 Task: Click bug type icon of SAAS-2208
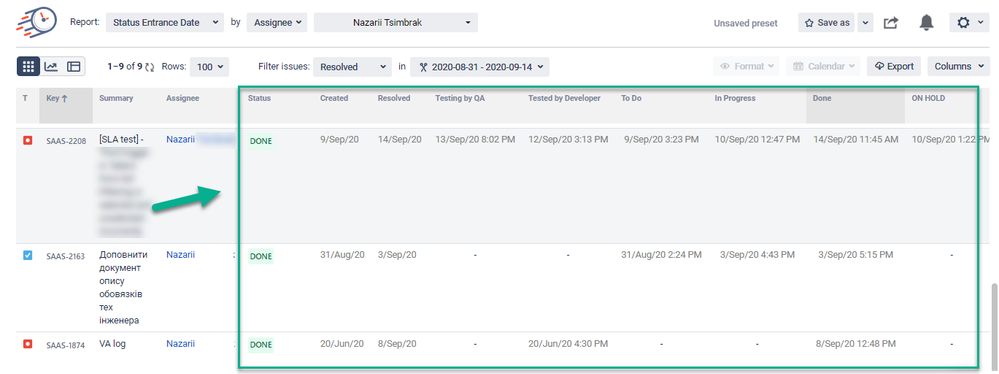click(27, 140)
